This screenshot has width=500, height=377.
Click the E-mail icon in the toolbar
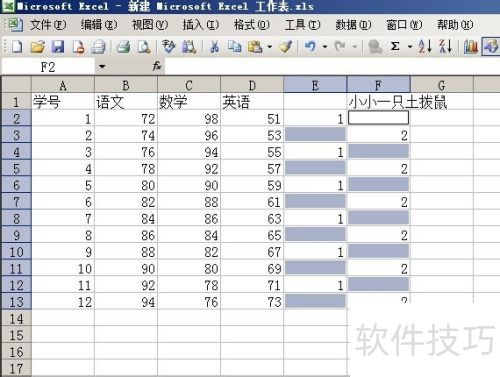99,47
